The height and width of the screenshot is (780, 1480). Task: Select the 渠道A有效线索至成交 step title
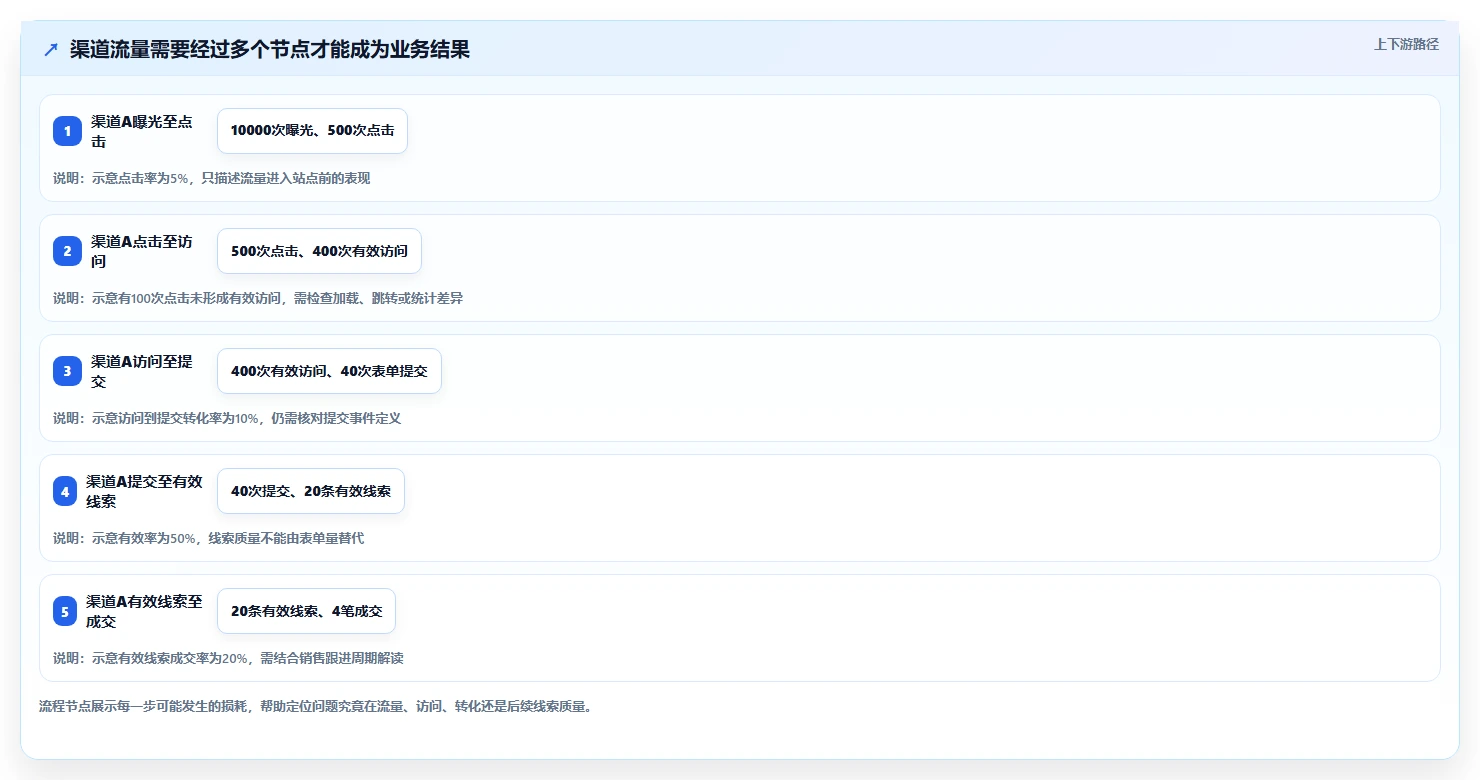coord(145,611)
